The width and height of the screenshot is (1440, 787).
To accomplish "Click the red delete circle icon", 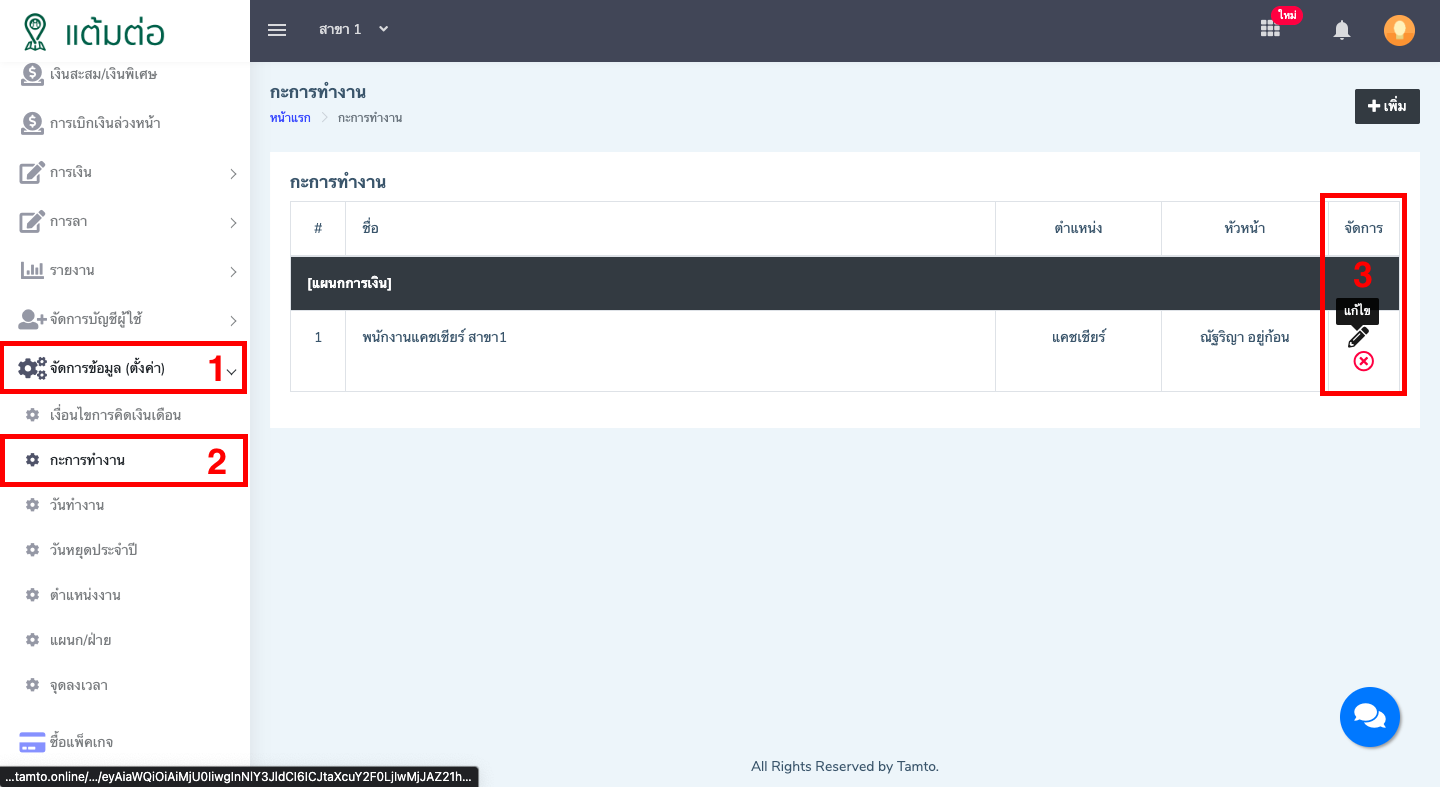I will tap(1363, 361).
